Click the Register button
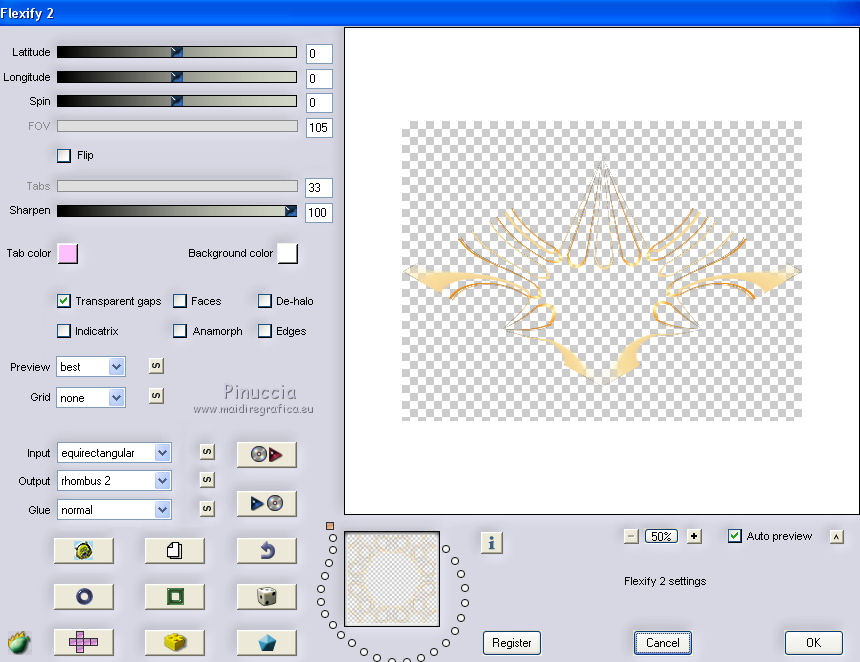Image resolution: width=860 pixels, height=662 pixels. tap(512, 643)
